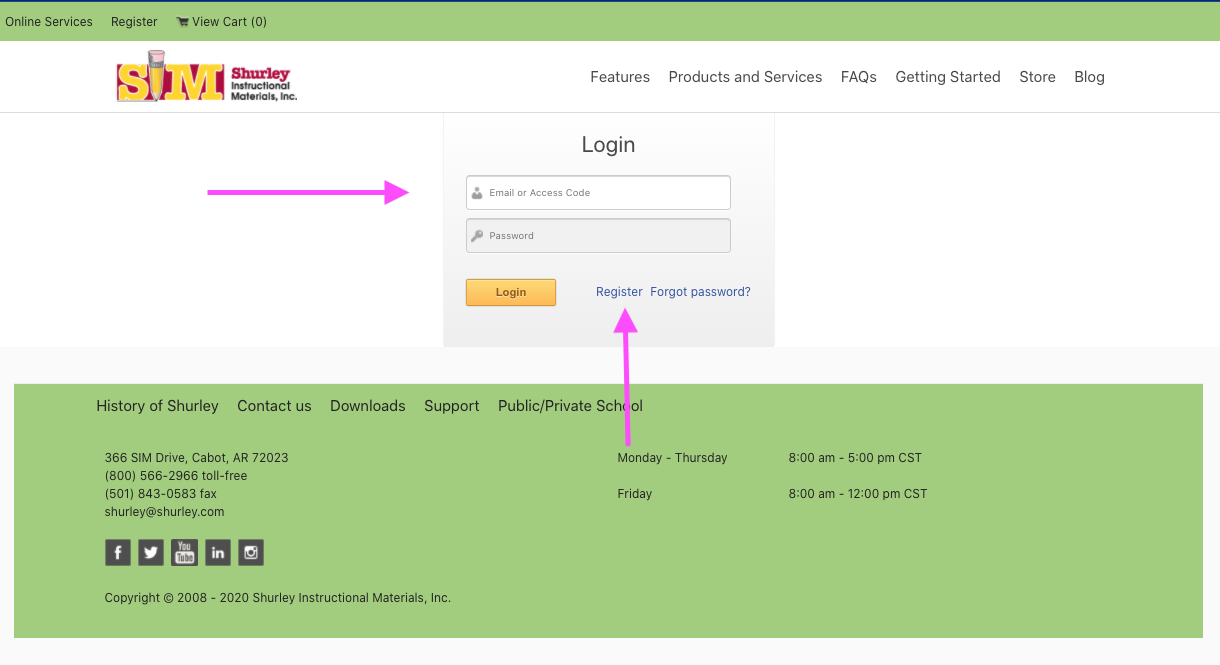This screenshot has height=665, width=1220.
Task: Open the YouTube icon link
Action: (184, 552)
